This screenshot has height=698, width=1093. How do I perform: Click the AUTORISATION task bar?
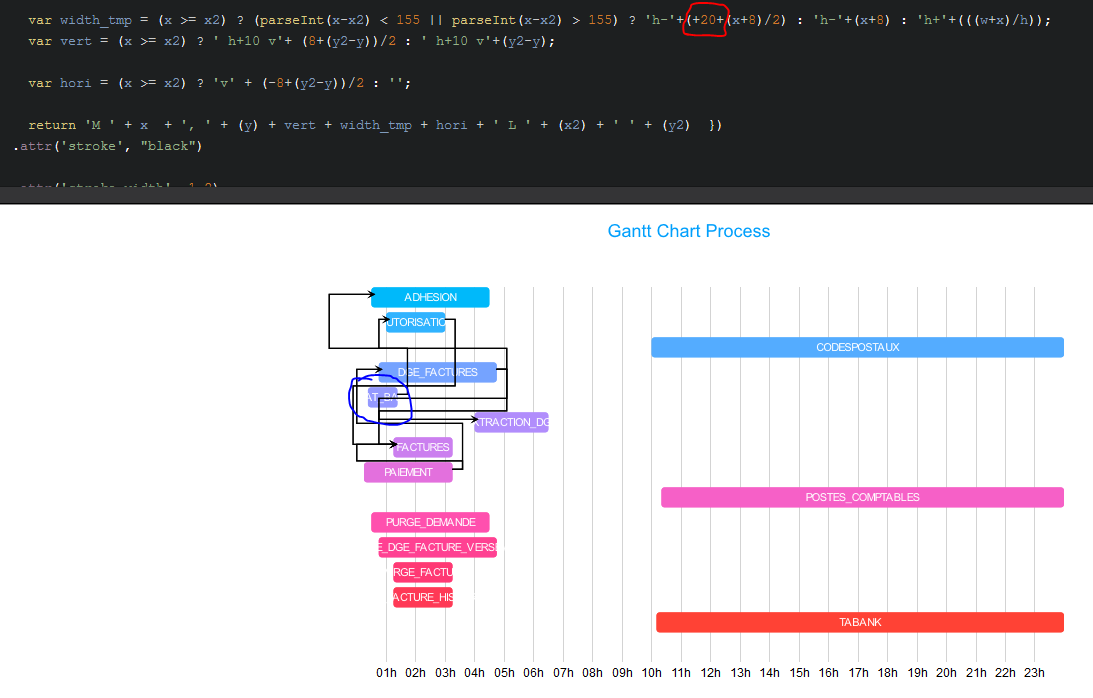[x=416, y=322]
